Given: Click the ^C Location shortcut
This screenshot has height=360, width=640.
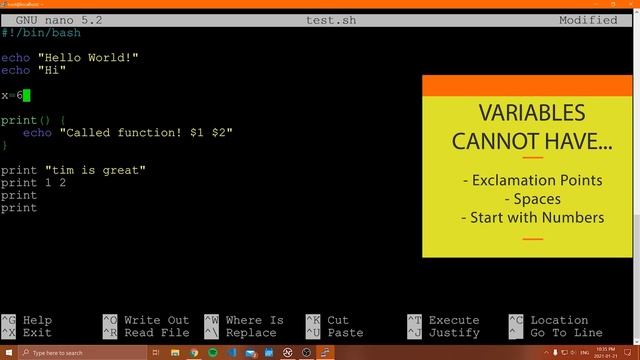Looking at the screenshot, I should tap(549, 320).
